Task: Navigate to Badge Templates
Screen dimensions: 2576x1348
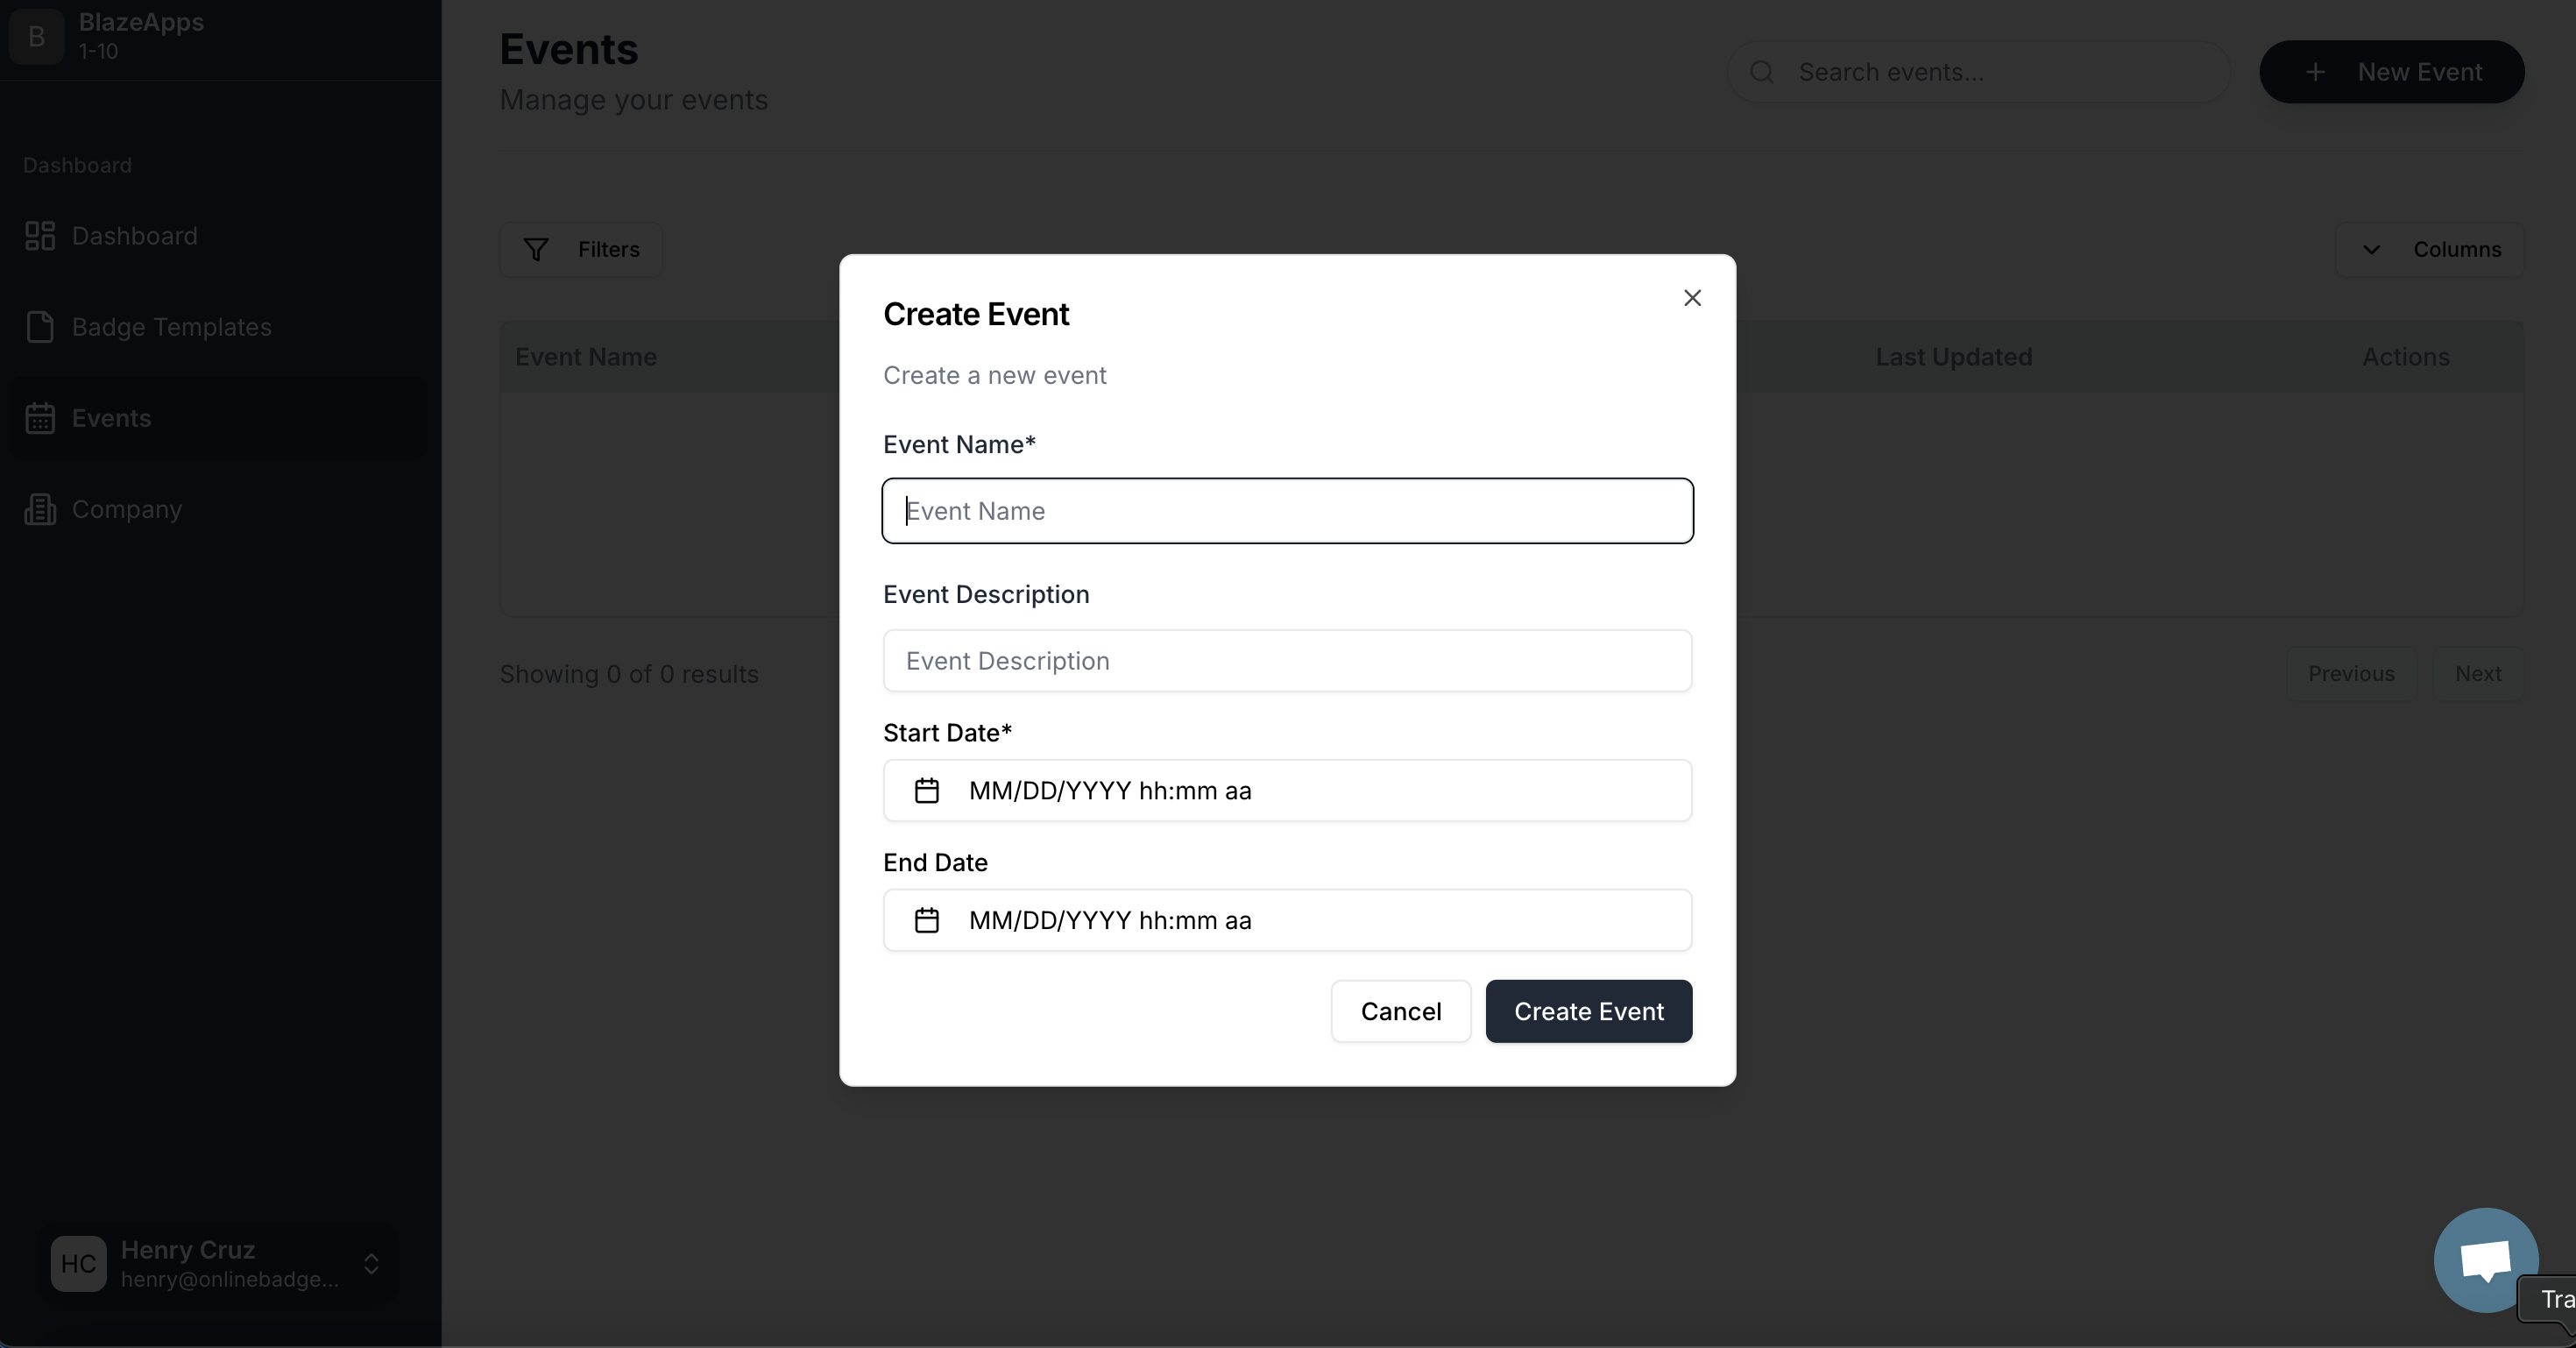Action: click(171, 327)
